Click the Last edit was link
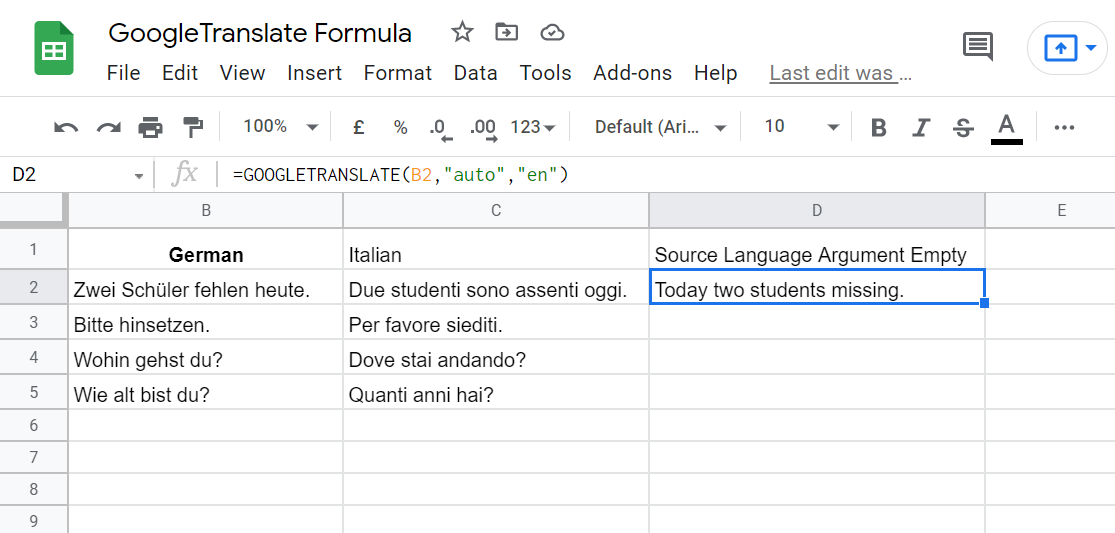The width and height of the screenshot is (1115, 533). click(840, 73)
